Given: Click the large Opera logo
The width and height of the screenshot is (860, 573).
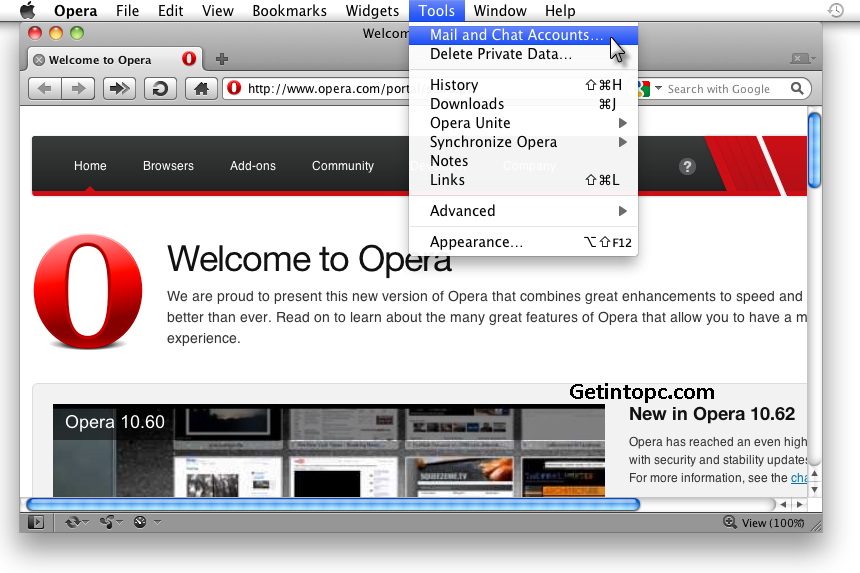Looking at the screenshot, I should tap(88, 291).
